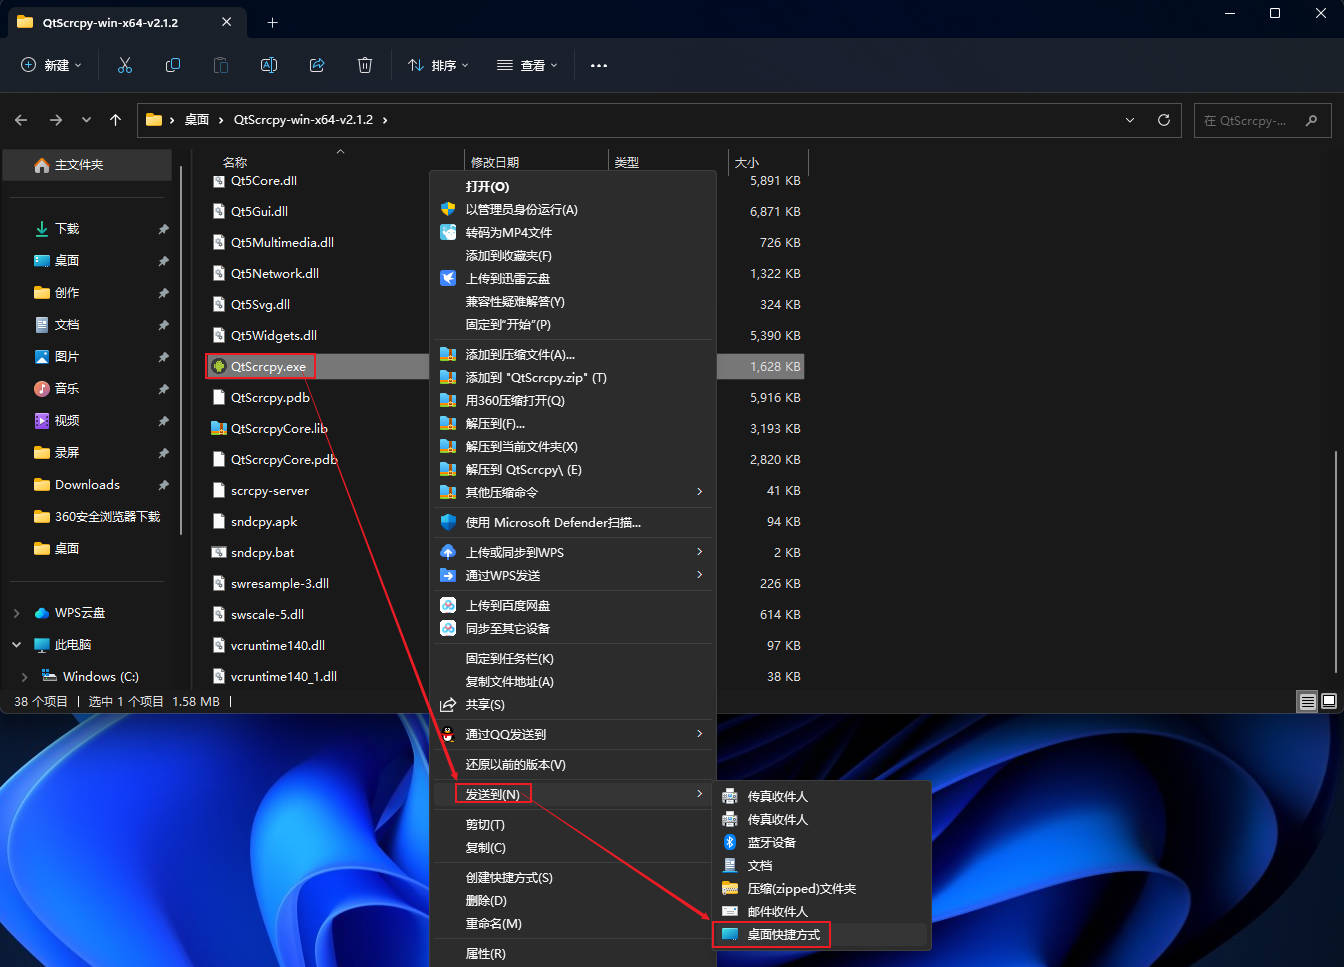Open the 下载 folder in sidebar
The width and height of the screenshot is (1344, 967).
click(67, 229)
